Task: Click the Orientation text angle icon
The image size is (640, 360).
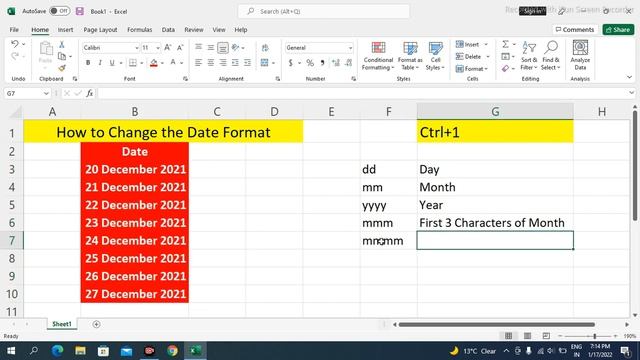Action: (x=236, y=48)
